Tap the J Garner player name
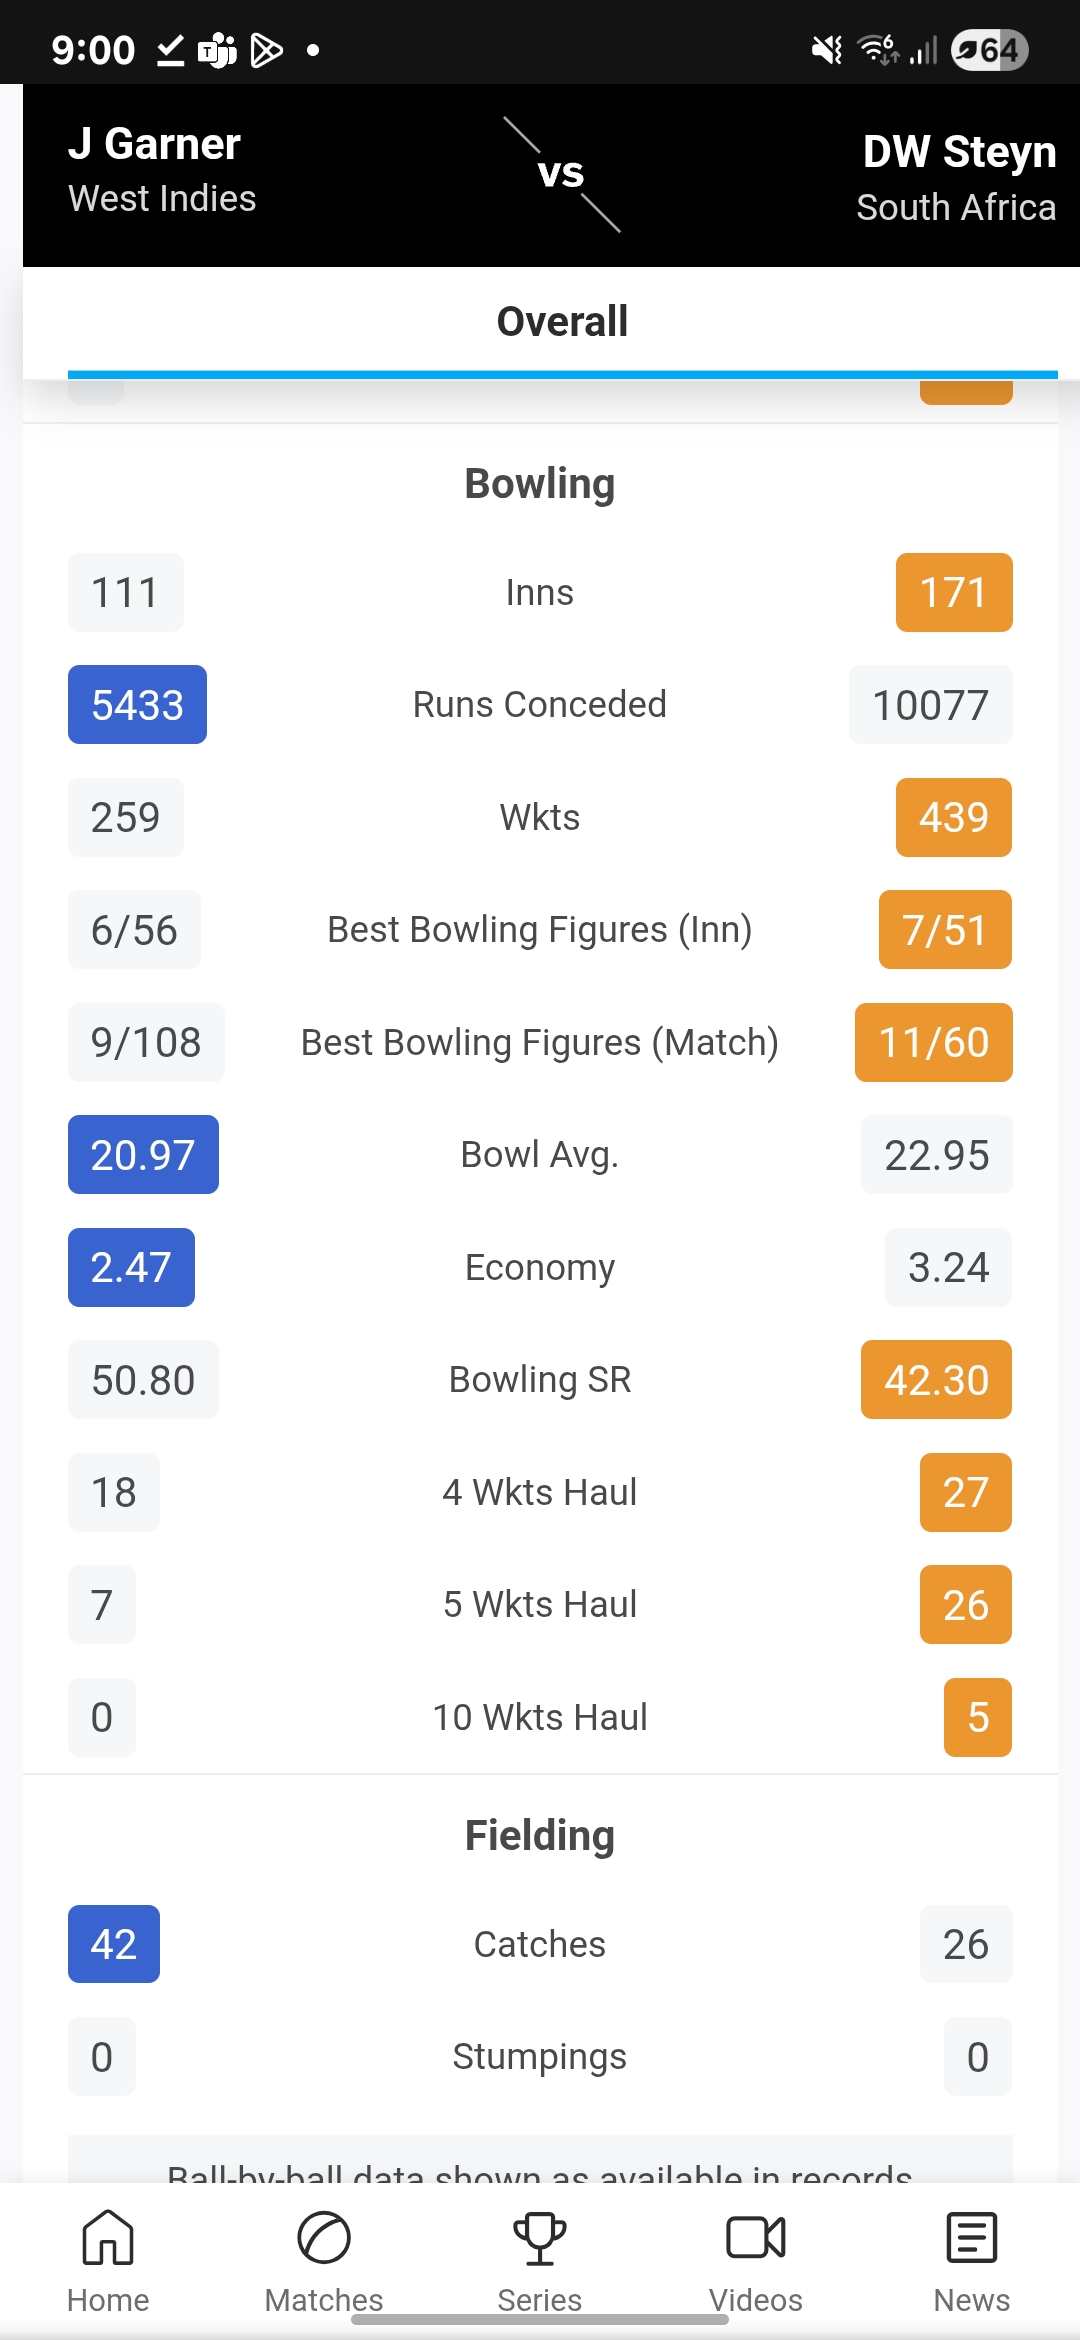The height and width of the screenshot is (2340, 1080). point(154,144)
